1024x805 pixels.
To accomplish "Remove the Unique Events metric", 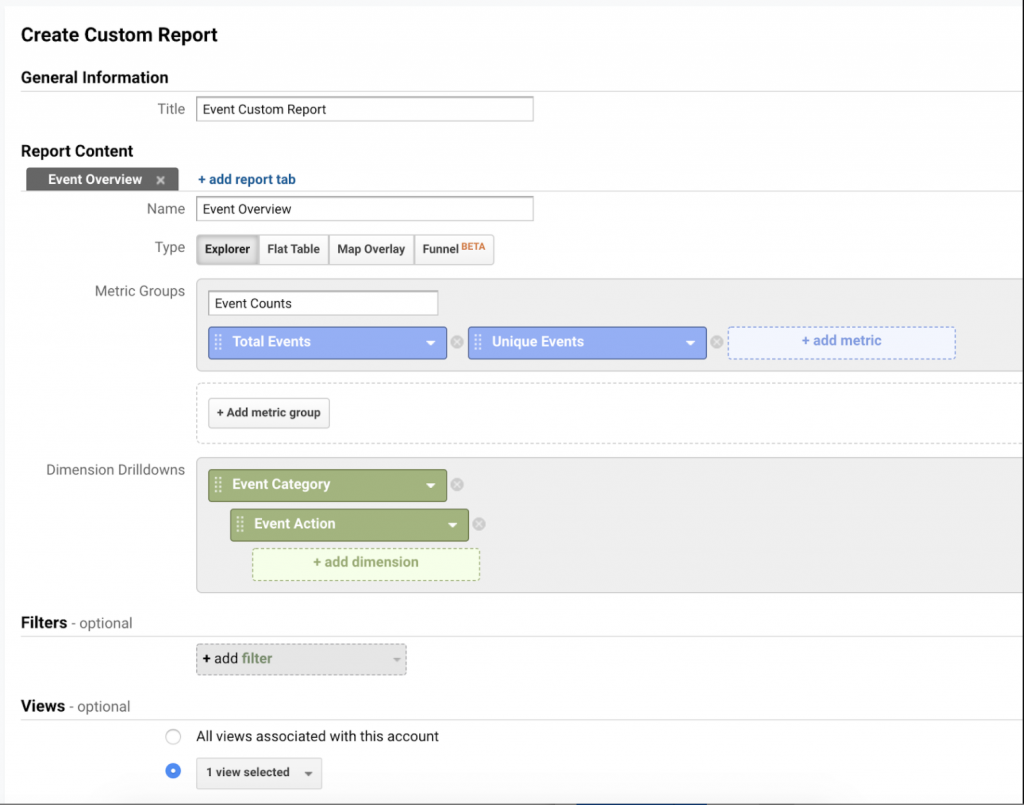I will [x=716, y=342].
